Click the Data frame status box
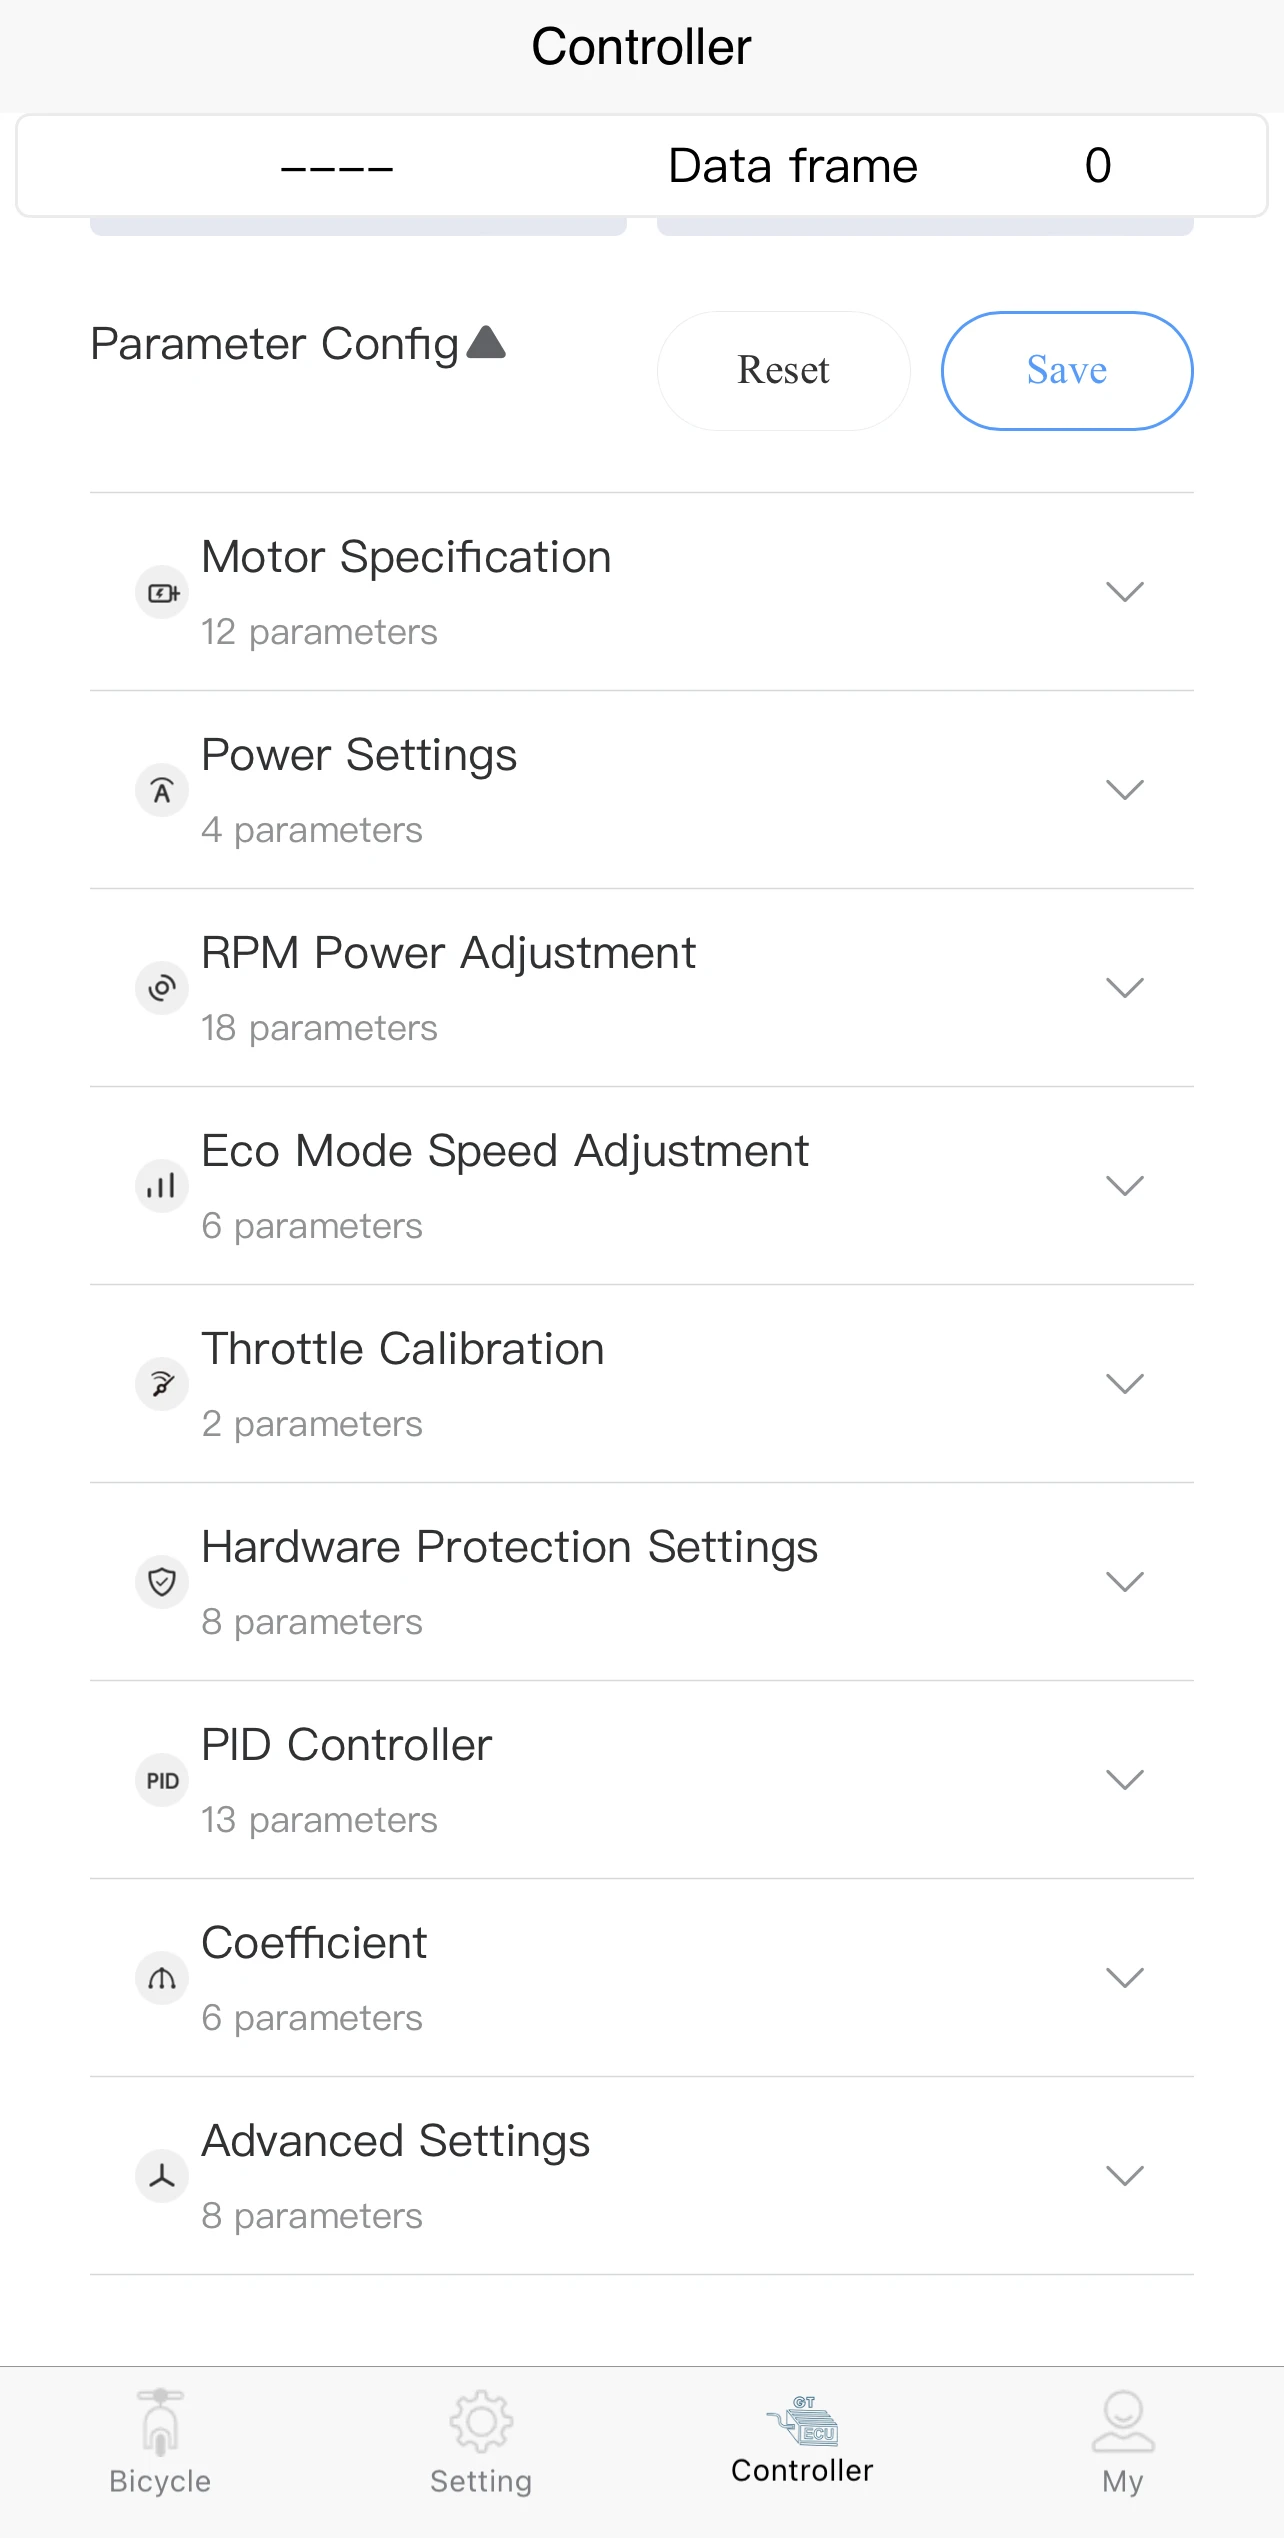 click(642, 166)
